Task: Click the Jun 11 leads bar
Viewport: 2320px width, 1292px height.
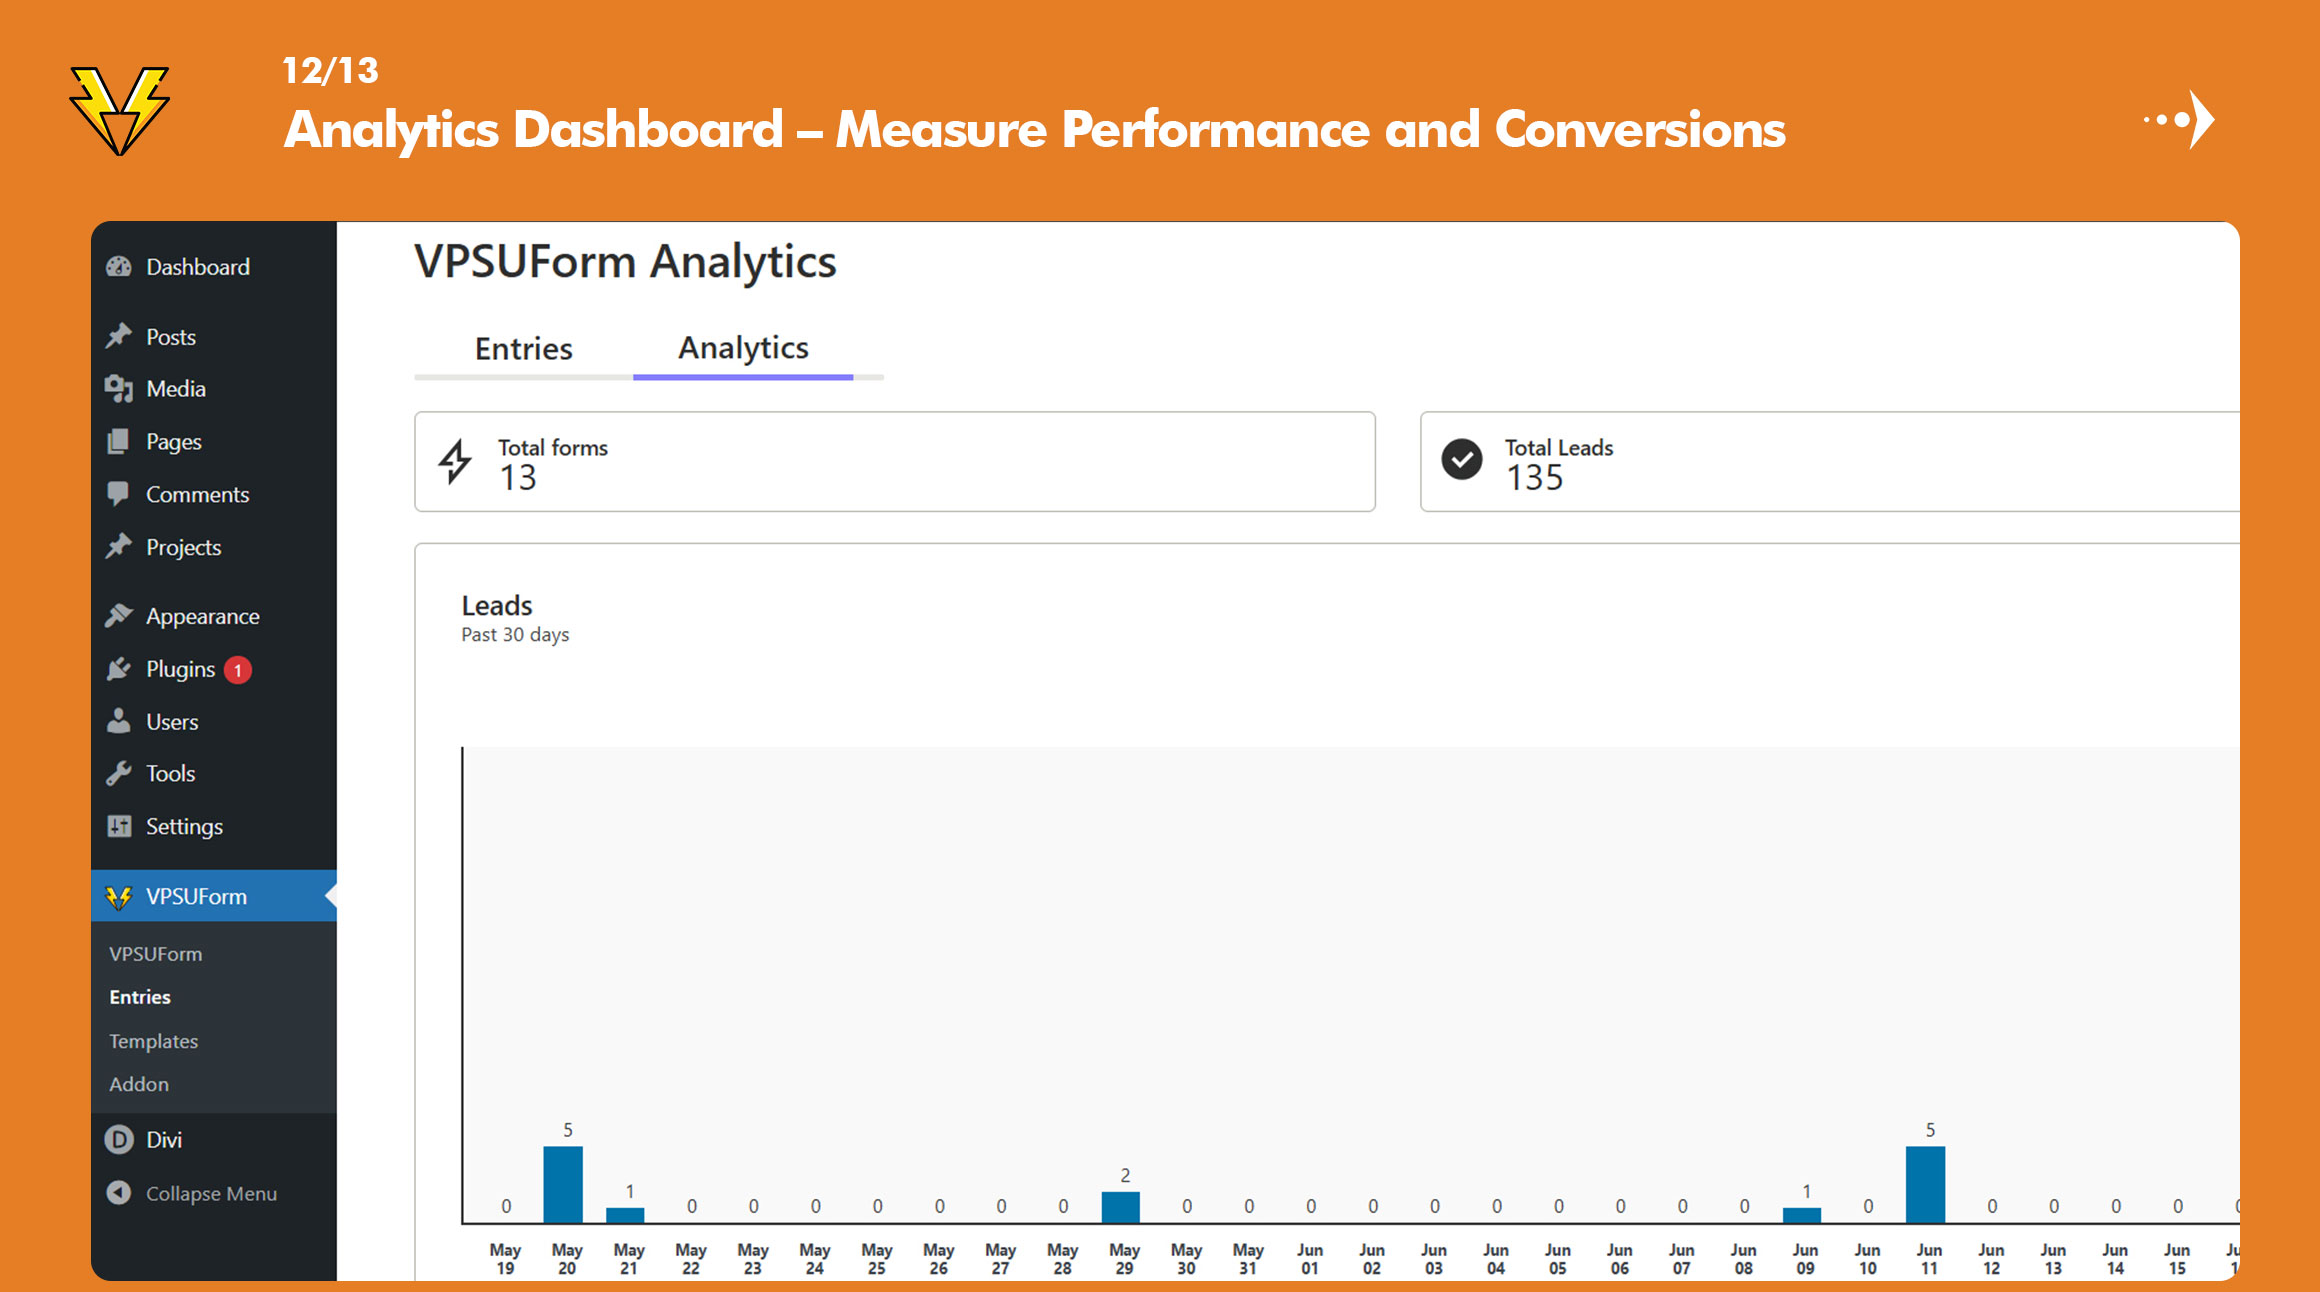Action: [1925, 1184]
